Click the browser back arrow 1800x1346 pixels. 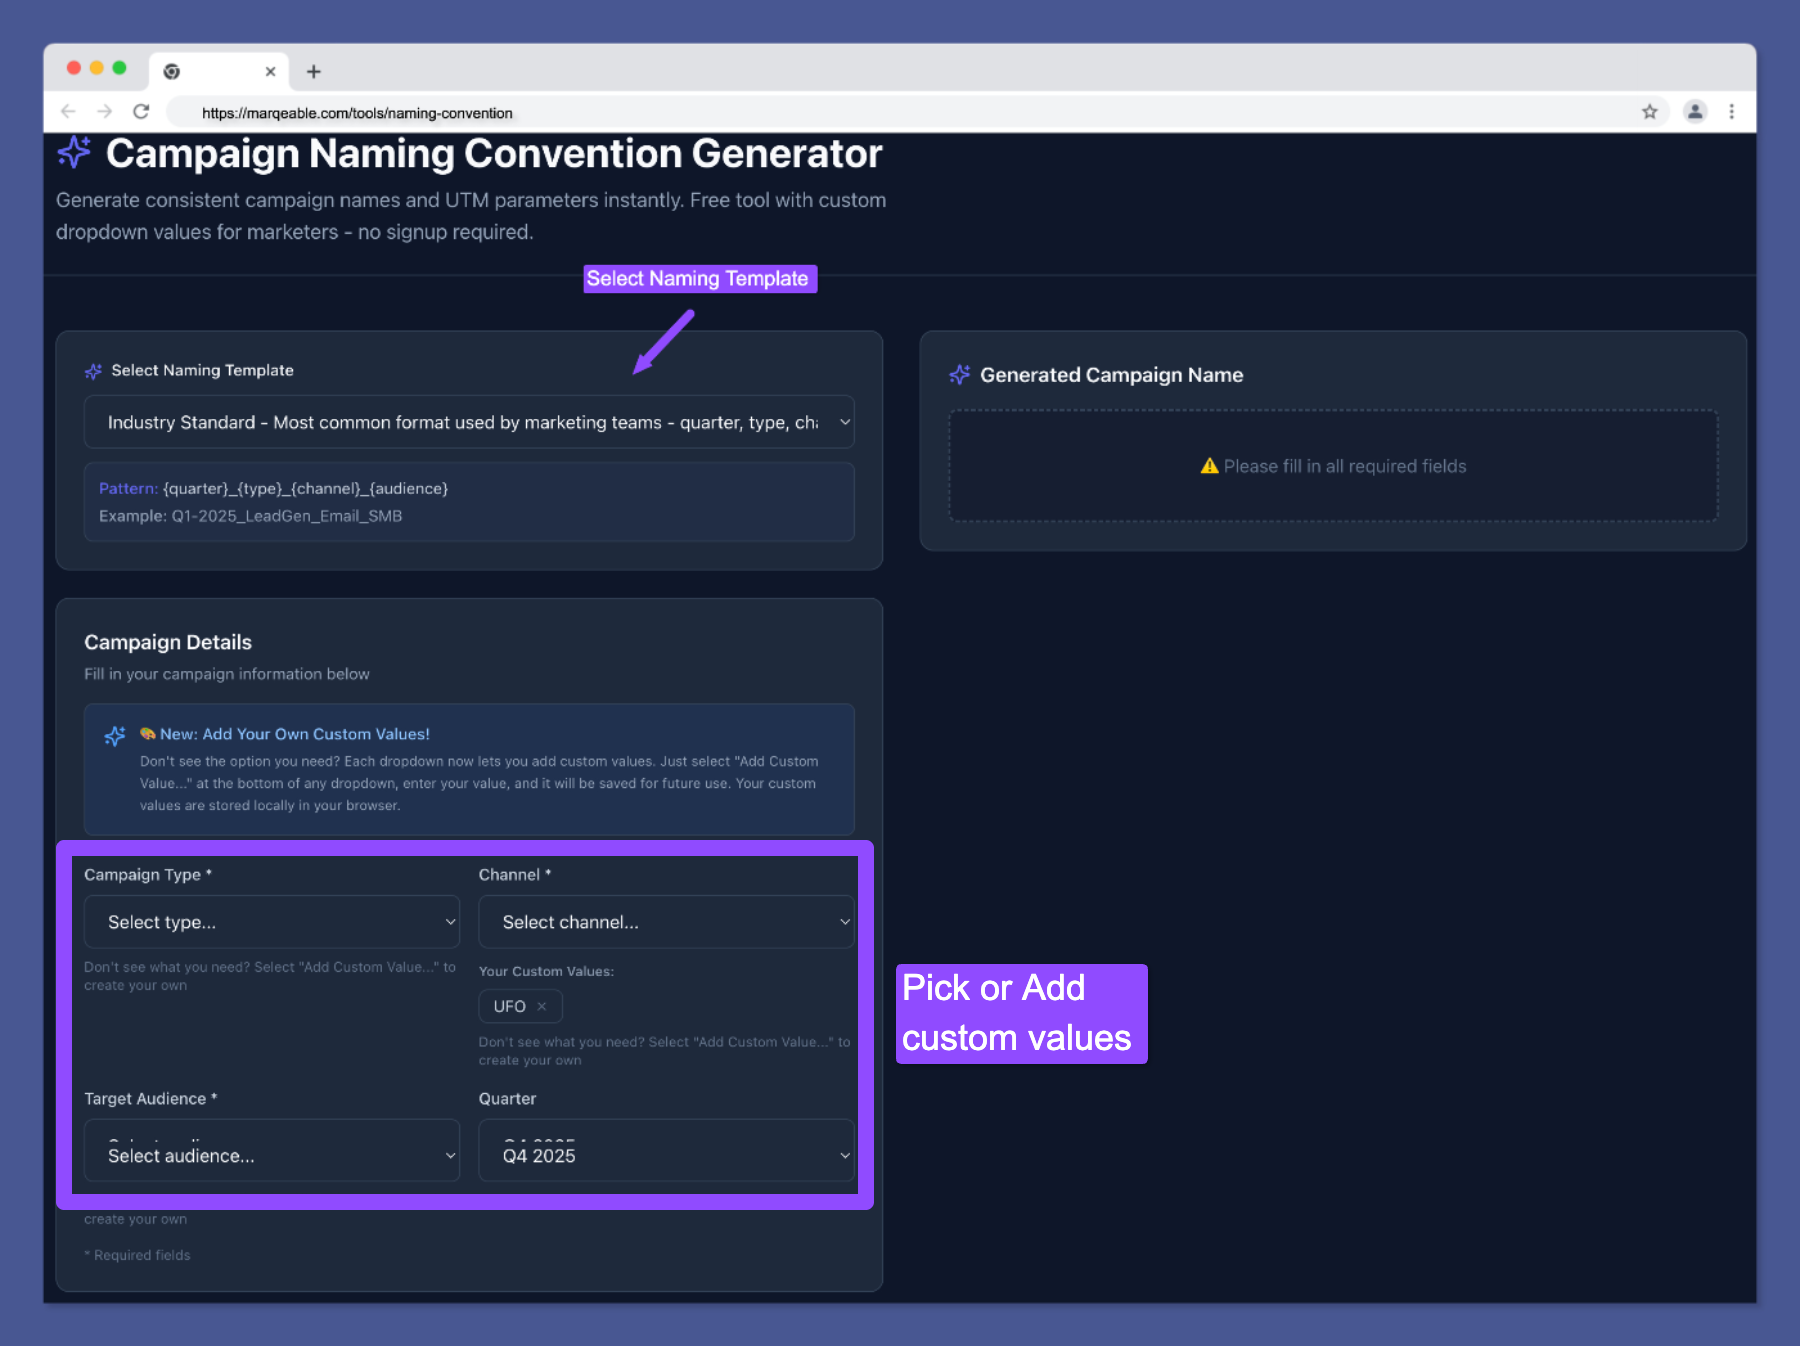click(x=68, y=112)
